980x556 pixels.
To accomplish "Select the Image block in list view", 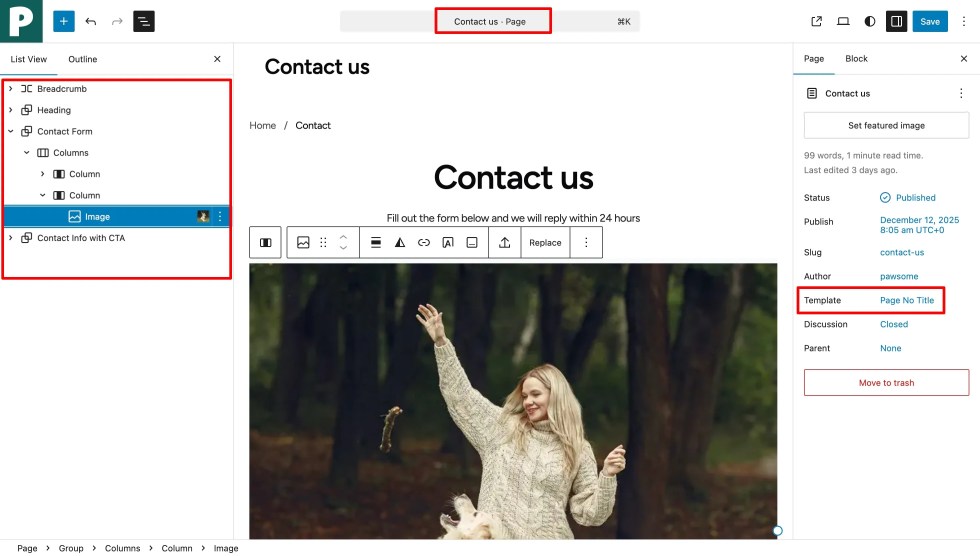I will [117, 216].
